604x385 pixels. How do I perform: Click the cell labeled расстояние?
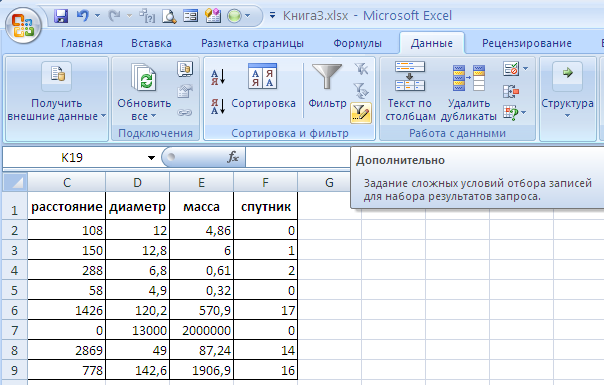point(67,206)
